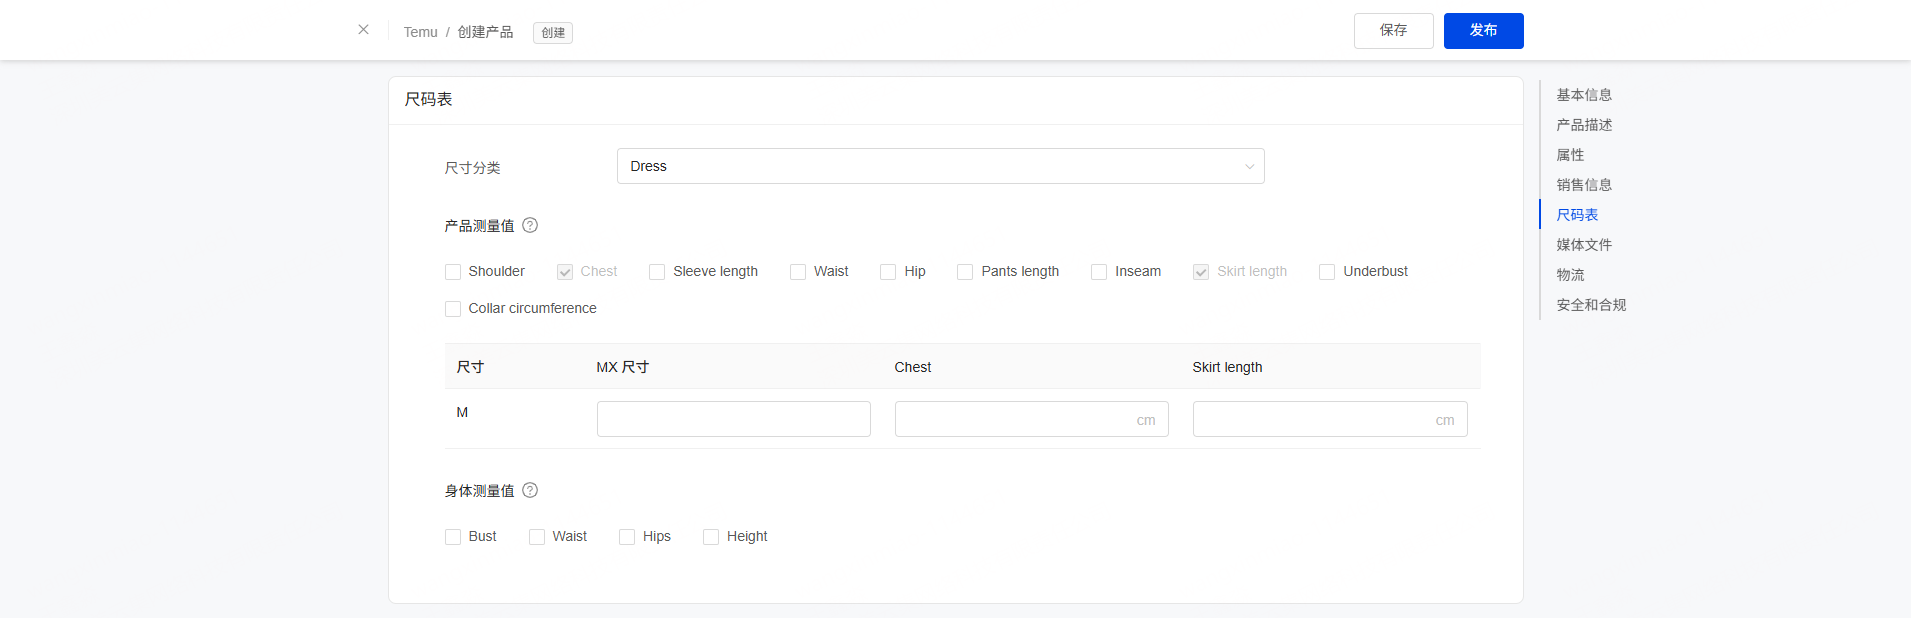Screen dimensions: 1911x618
Task: Toggle the Bust body measurement checkbox
Action: coord(453,537)
